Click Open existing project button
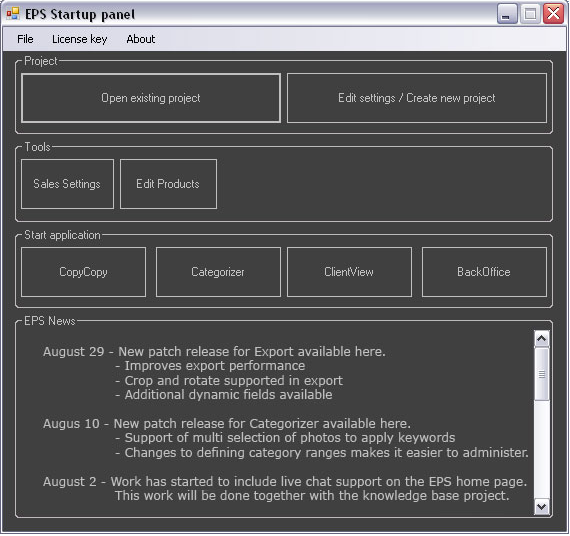The width and height of the screenshot is (570, 536). [x=151, y=98]
